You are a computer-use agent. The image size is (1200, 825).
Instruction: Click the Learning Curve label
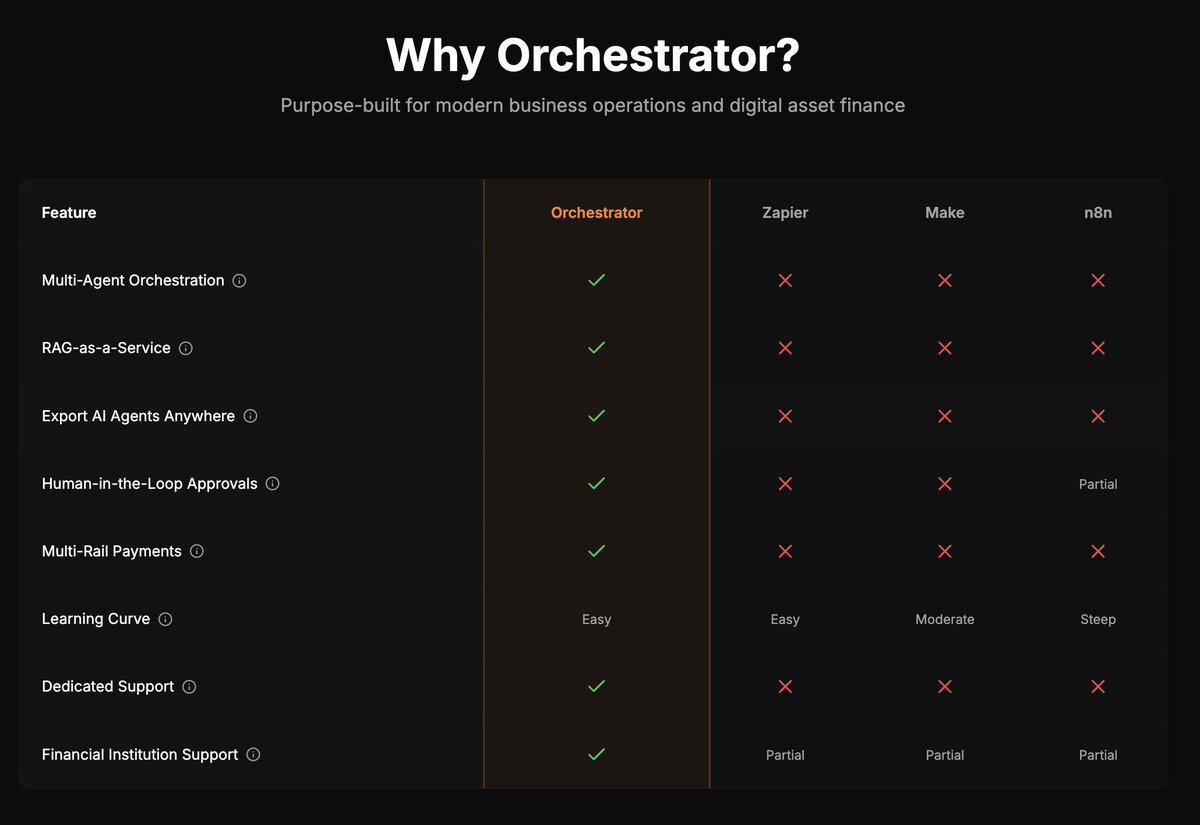(x=96, y=619)
